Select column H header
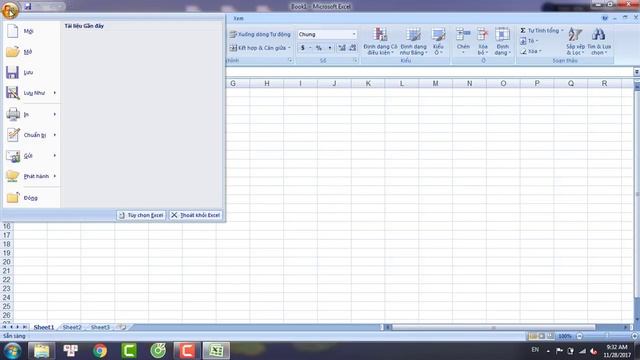The image size is (640, 360). (267, 83)
